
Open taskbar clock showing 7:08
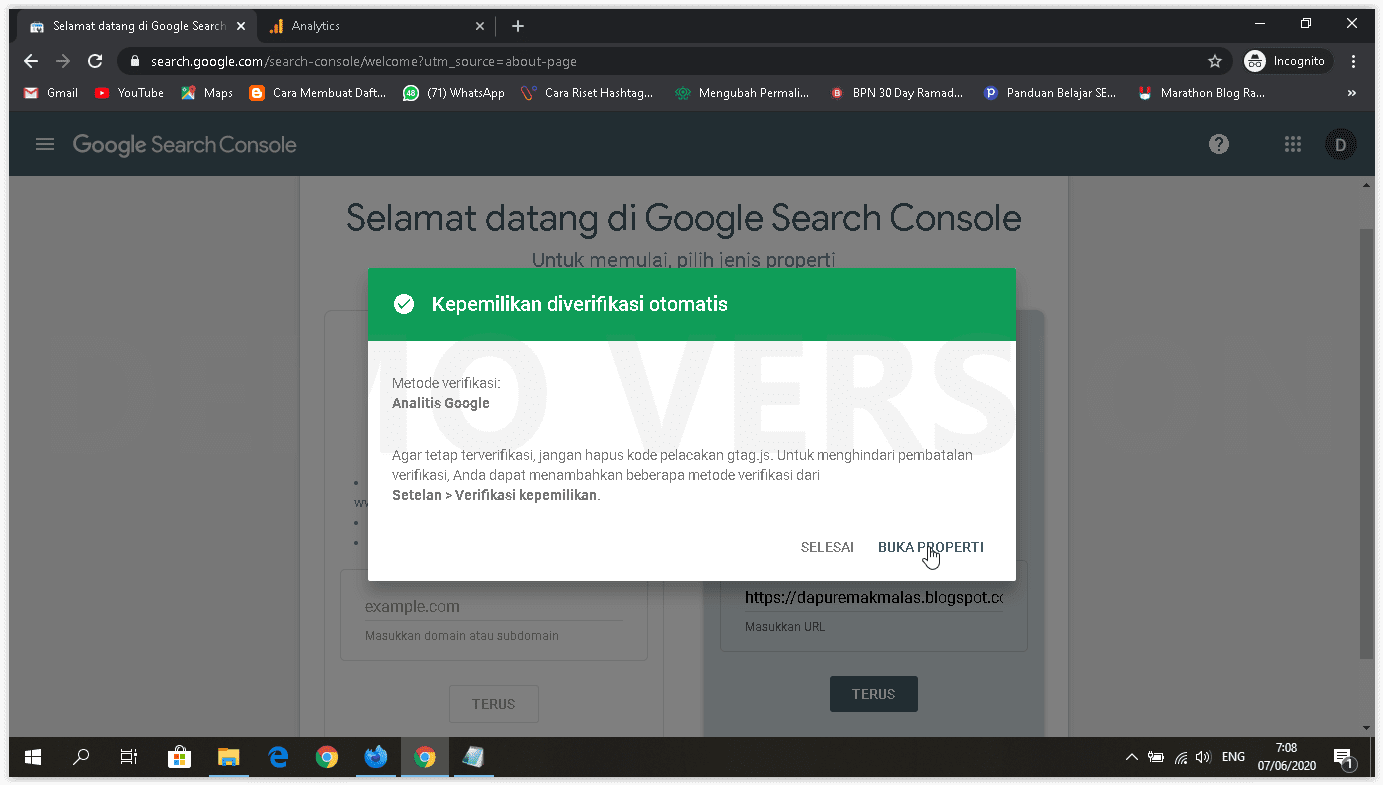tap(1286, 757)
